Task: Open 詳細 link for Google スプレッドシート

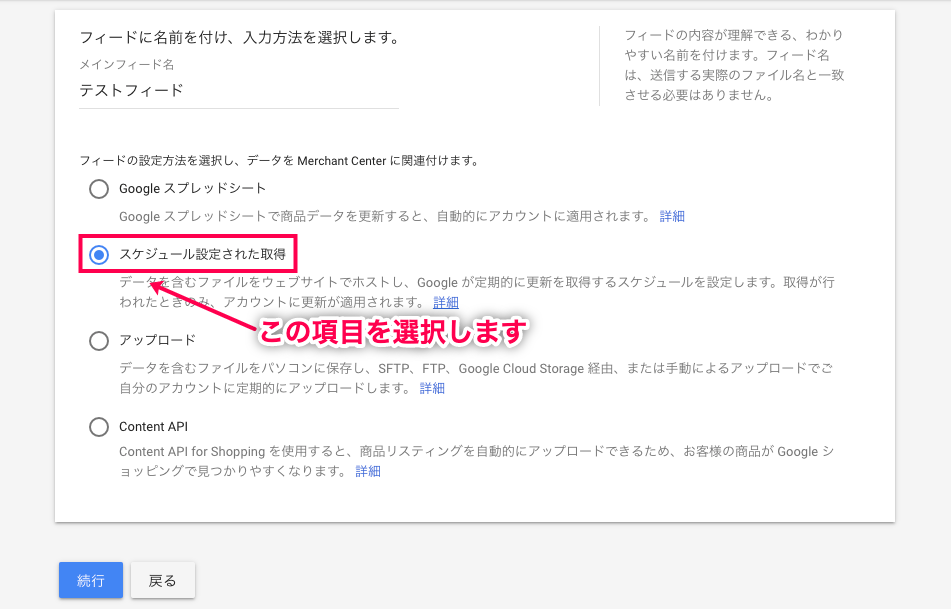Action: [672, 217]
